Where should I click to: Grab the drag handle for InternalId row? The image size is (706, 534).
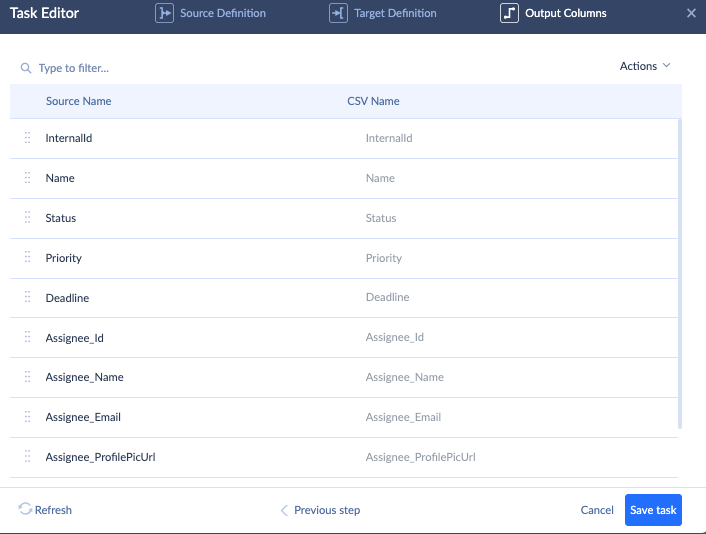27,138
